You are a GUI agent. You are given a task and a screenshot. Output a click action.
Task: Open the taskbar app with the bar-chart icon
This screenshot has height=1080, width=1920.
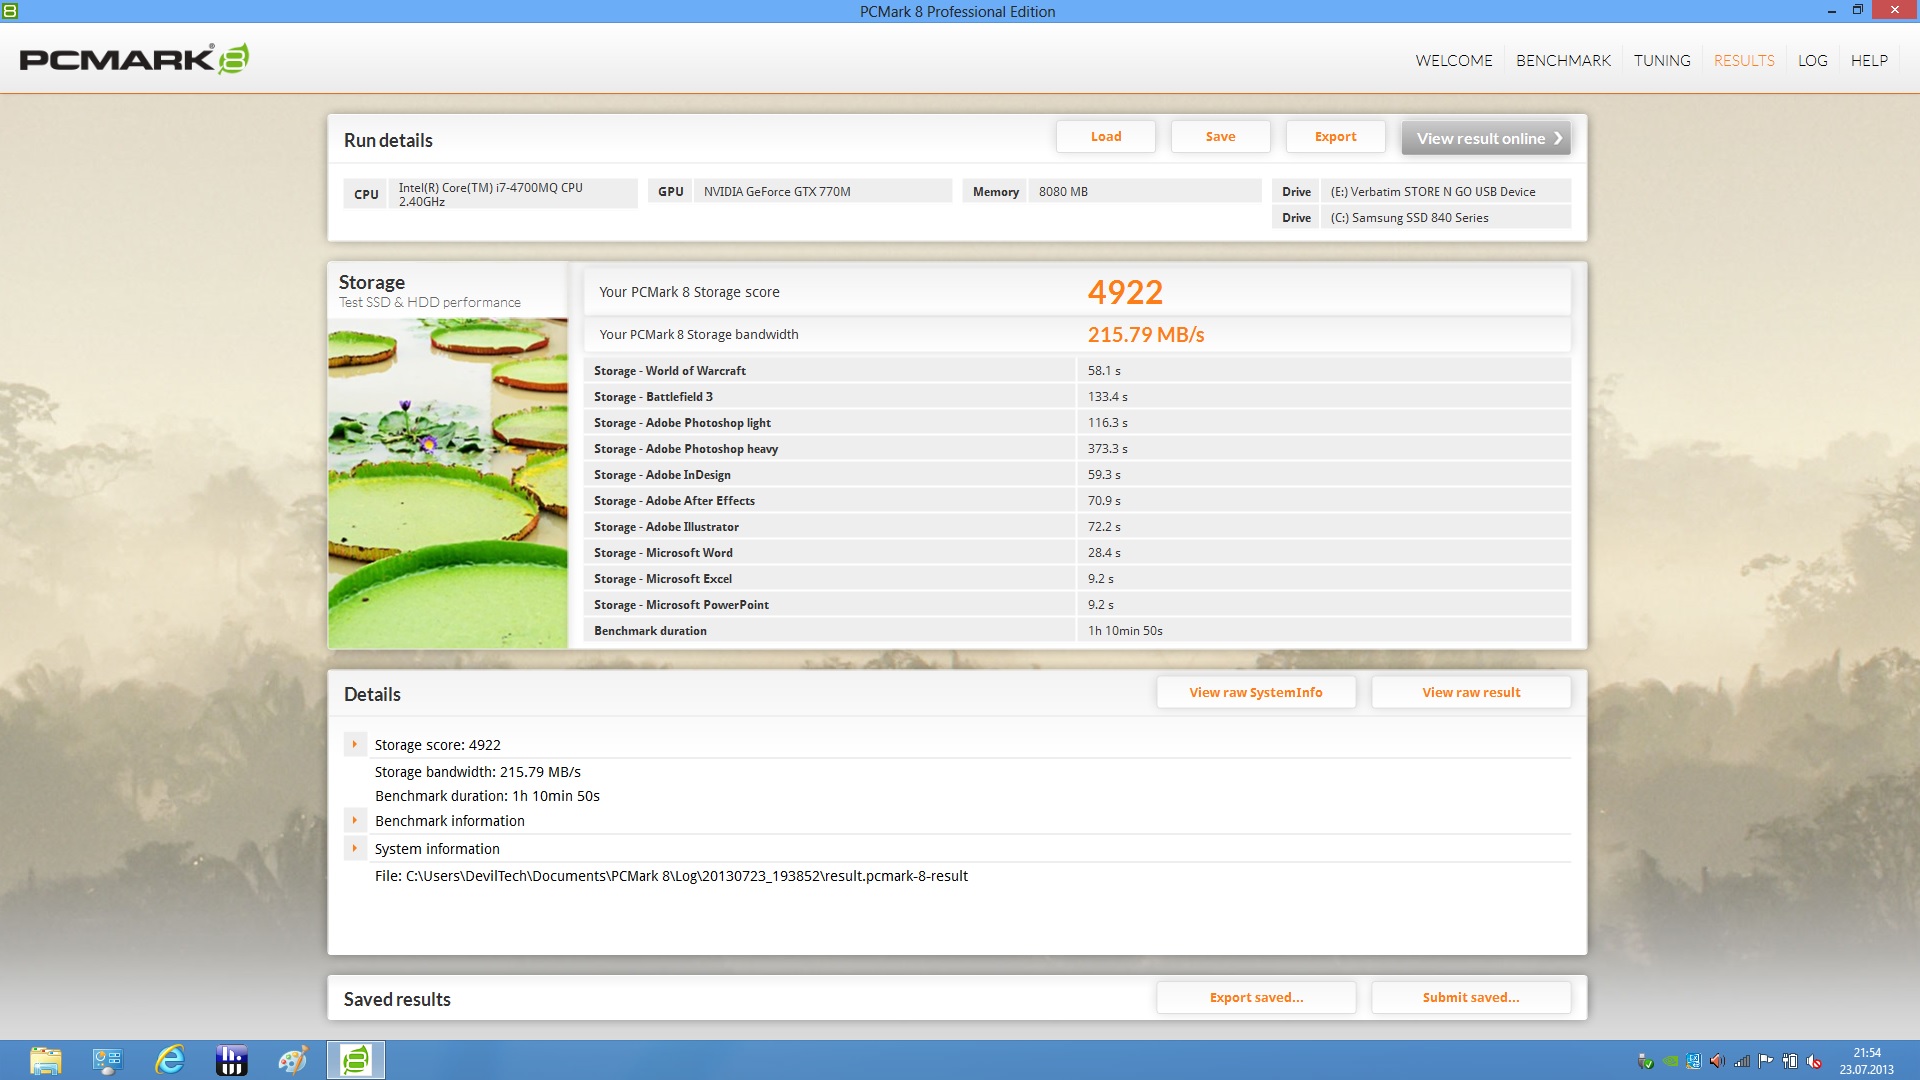[231, 1060]
